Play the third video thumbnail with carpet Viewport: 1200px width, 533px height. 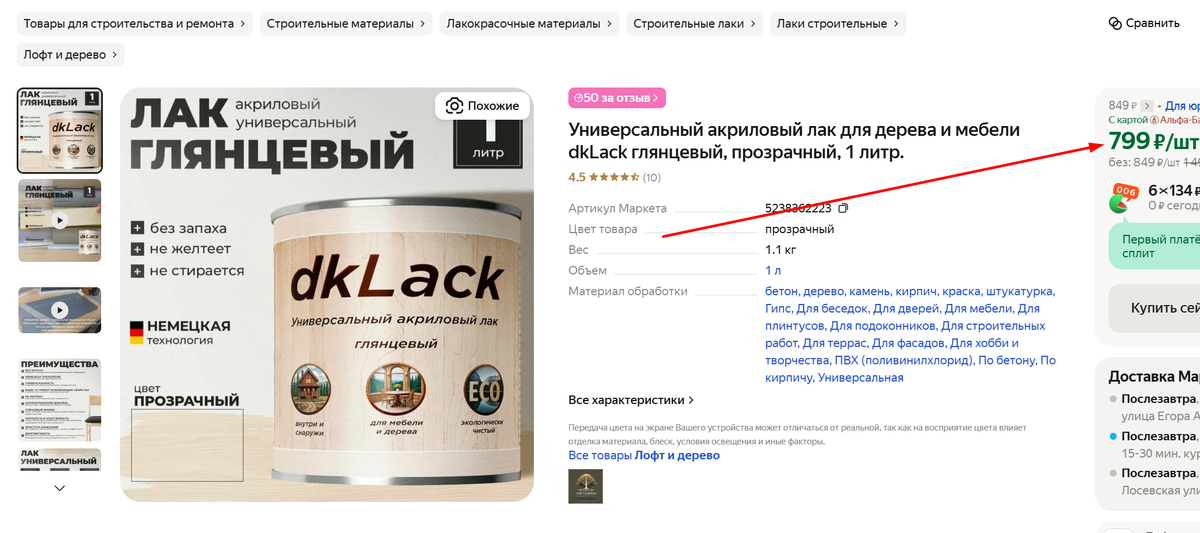click(60, 310)
